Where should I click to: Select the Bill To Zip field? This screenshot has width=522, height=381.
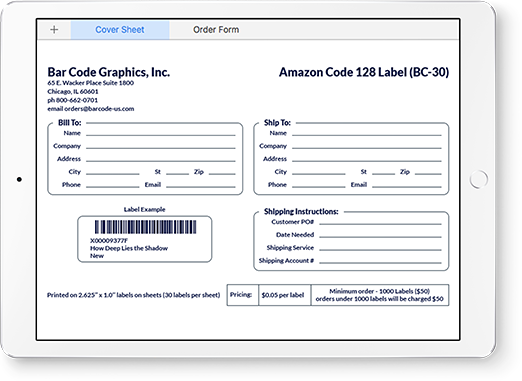(x=222, y=172)
